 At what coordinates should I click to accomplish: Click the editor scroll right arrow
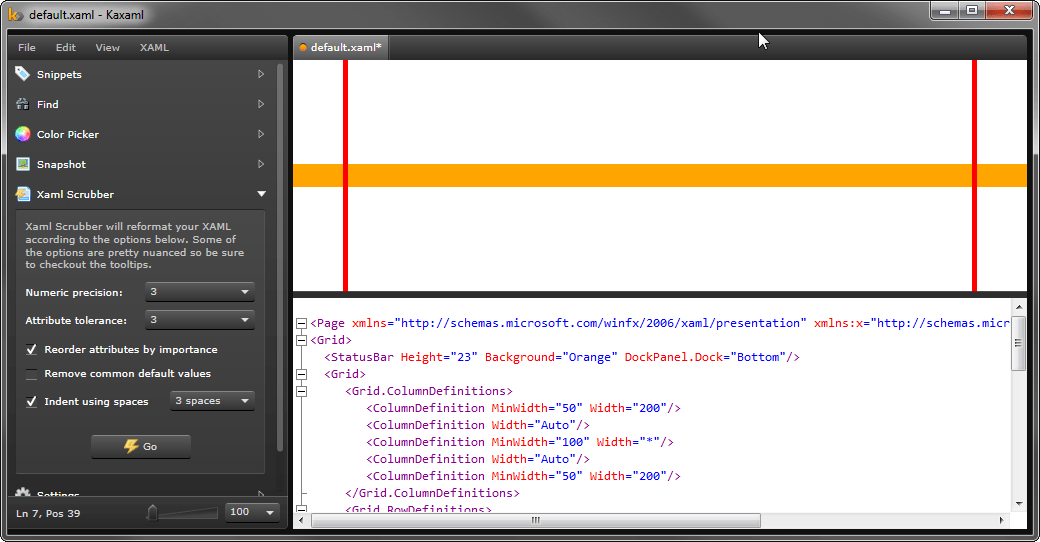point(1002,520)
